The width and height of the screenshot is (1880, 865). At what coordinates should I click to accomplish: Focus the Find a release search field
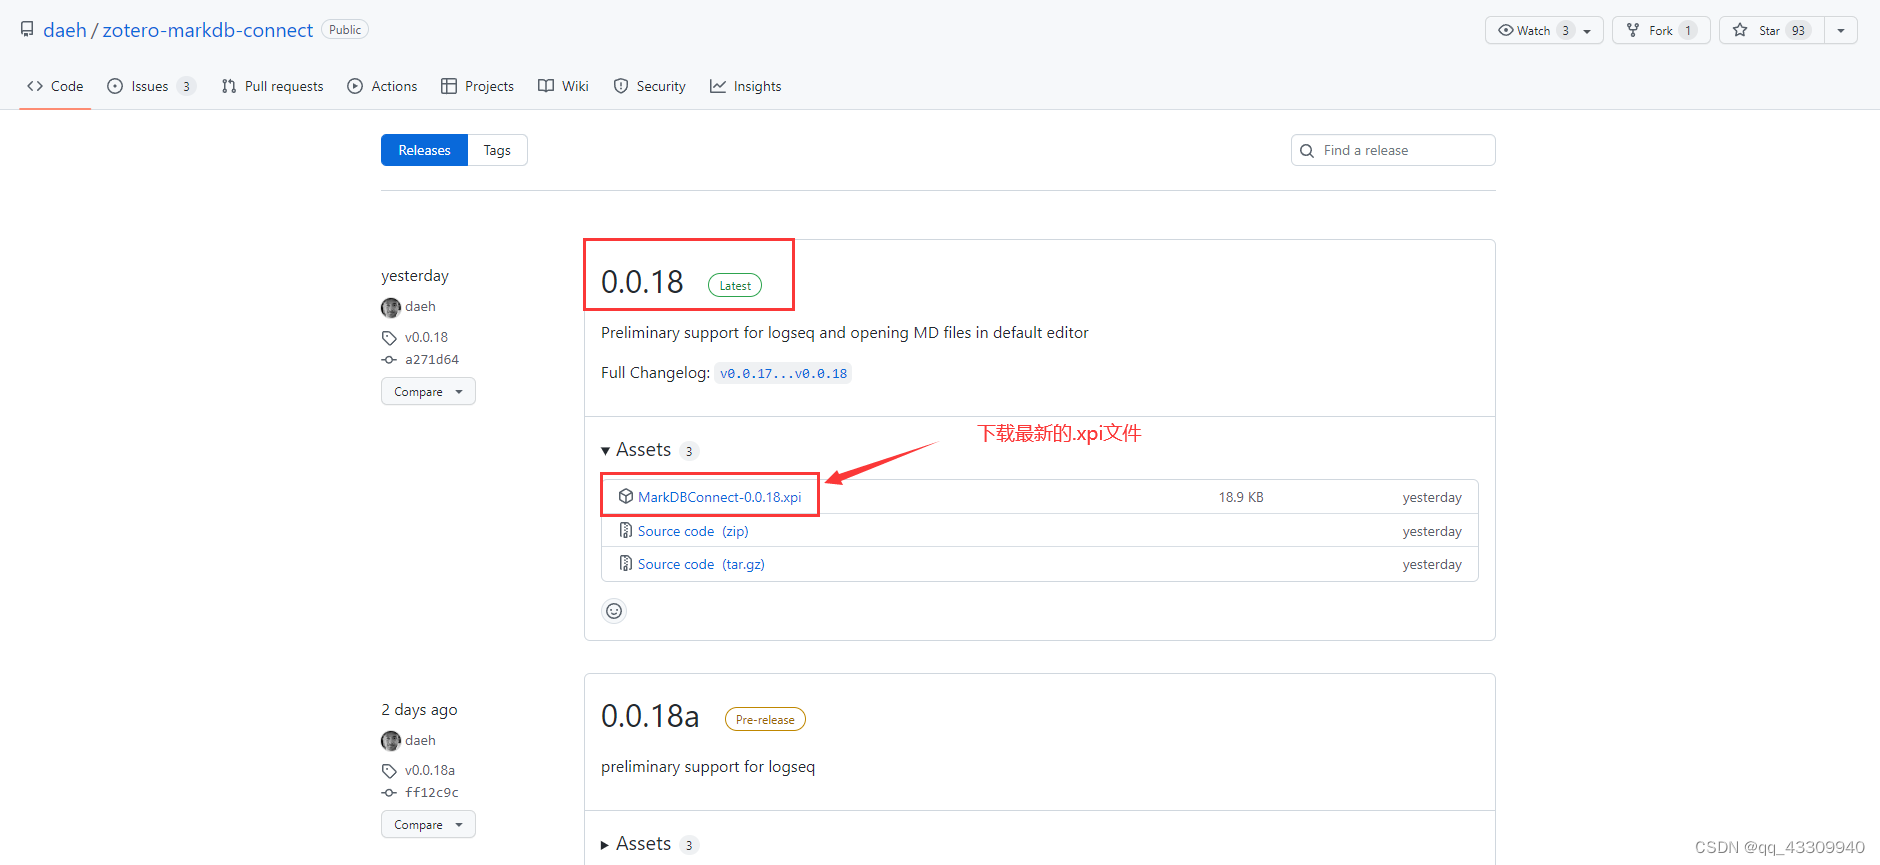[x=1393, y=150]
